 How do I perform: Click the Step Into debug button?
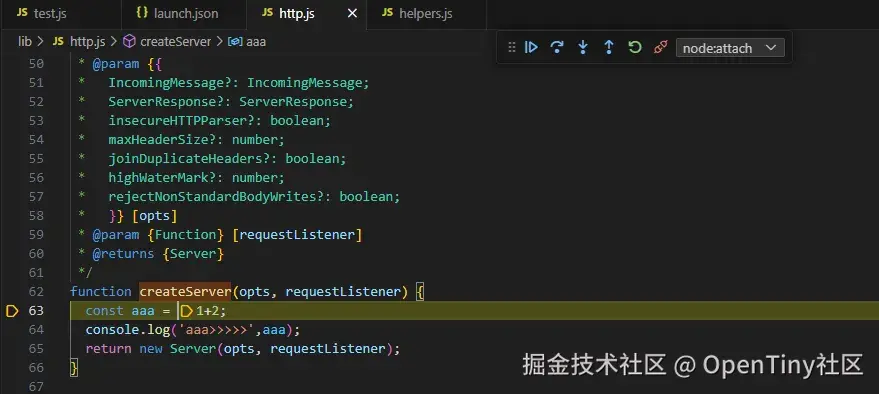[583, 48]
